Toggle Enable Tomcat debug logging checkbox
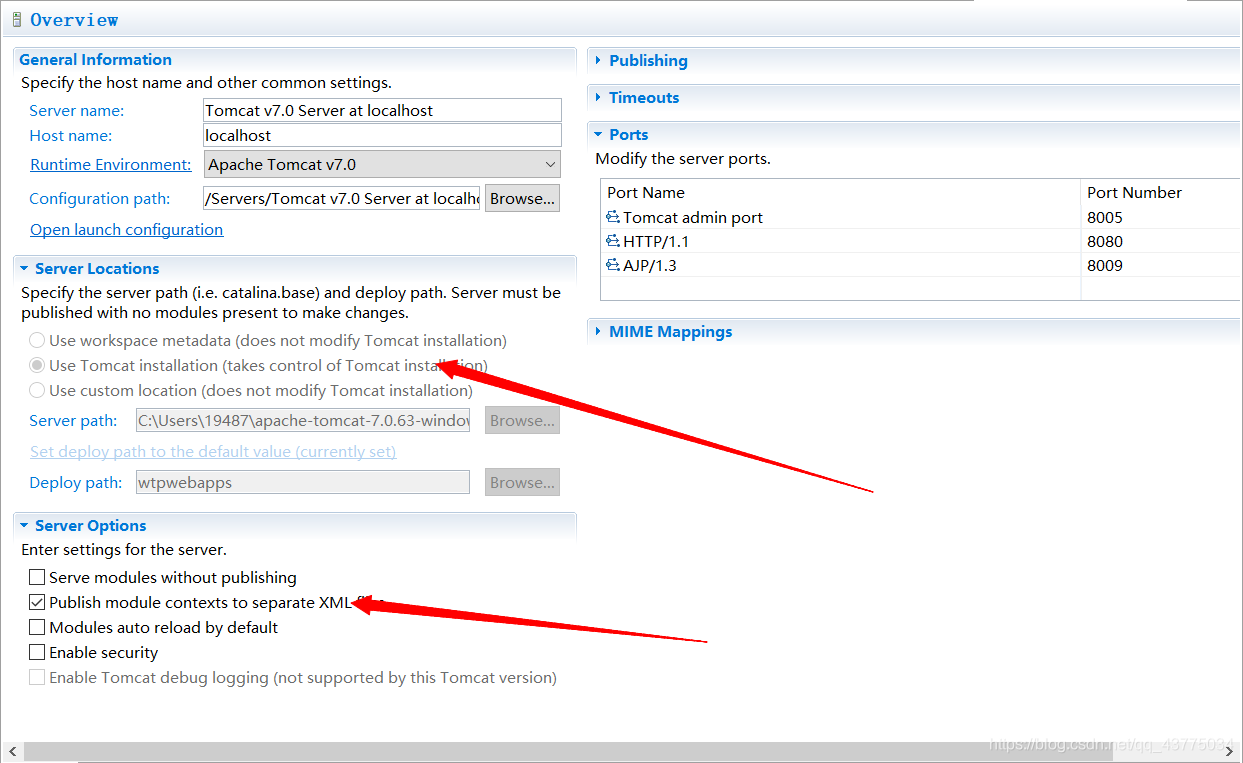This screenshot has width=1243, height=763. point(37,677)
